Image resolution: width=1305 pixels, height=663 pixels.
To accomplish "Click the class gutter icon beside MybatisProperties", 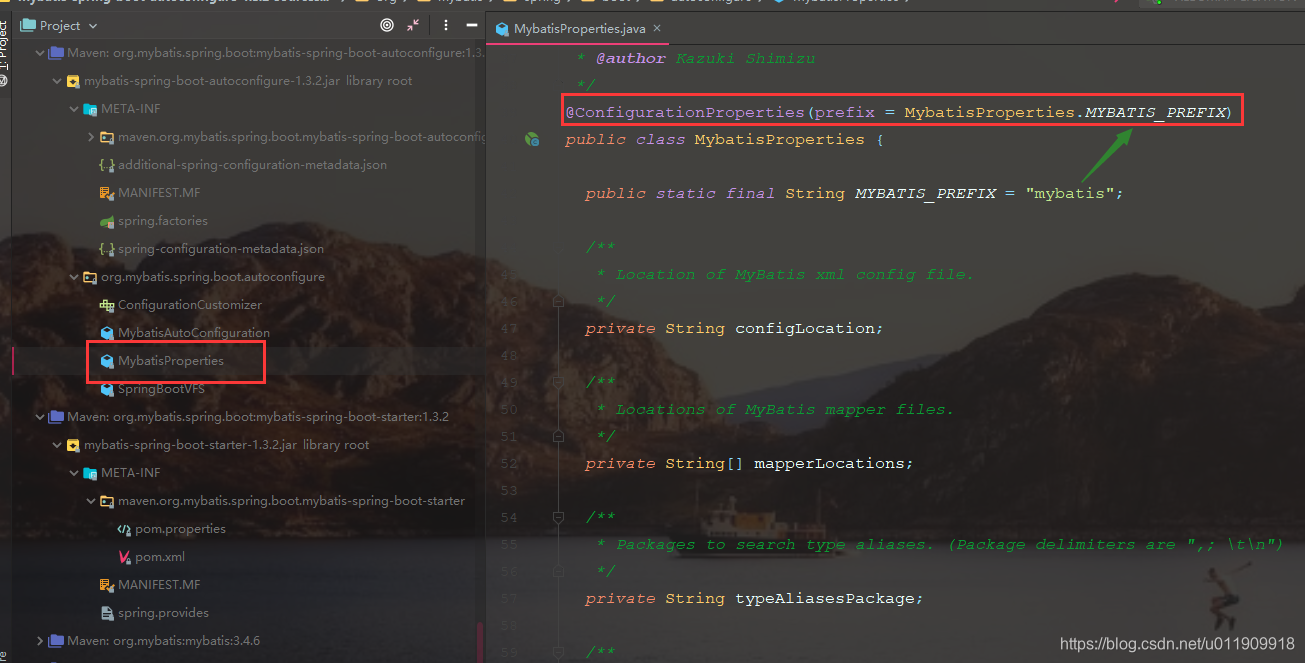I will [532, 139].
